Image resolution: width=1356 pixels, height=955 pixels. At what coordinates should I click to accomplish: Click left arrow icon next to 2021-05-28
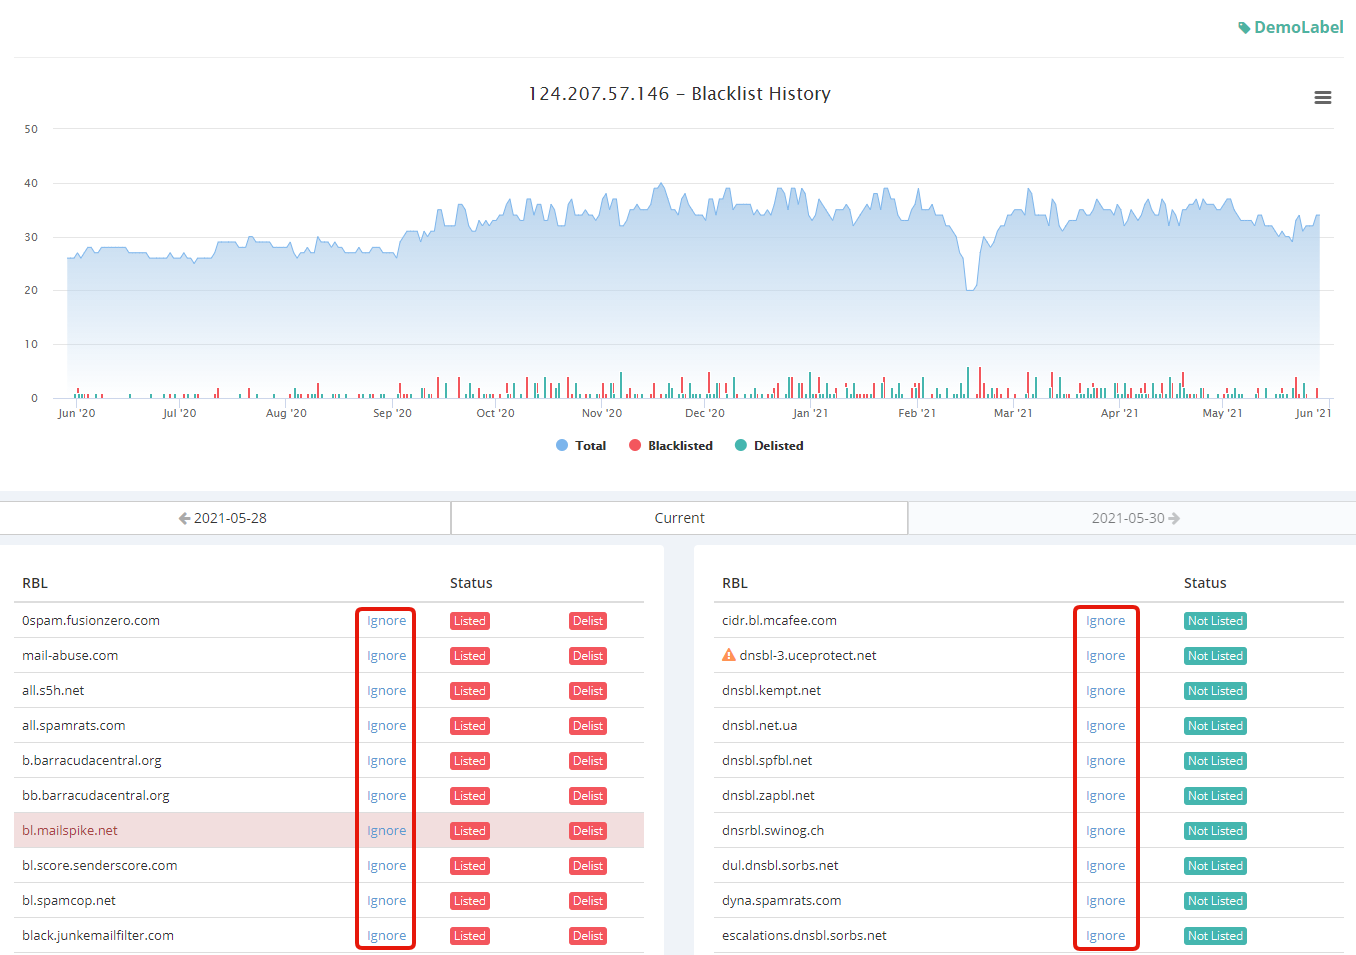coord(184,518)
